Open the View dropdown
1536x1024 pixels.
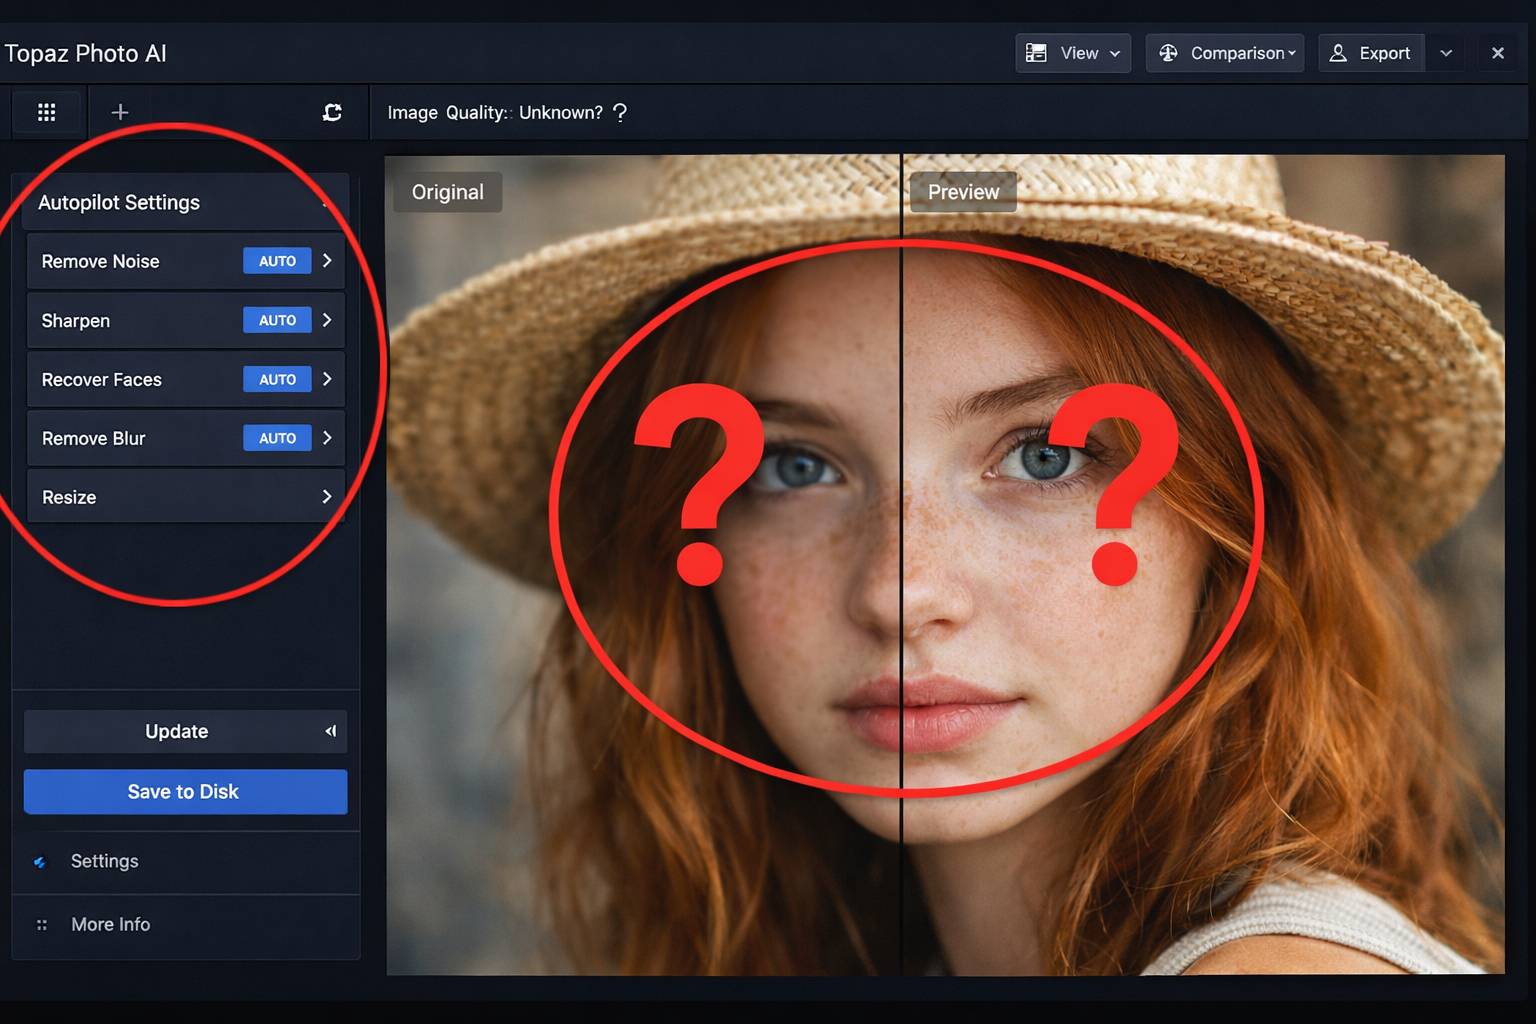point(1073,53)
